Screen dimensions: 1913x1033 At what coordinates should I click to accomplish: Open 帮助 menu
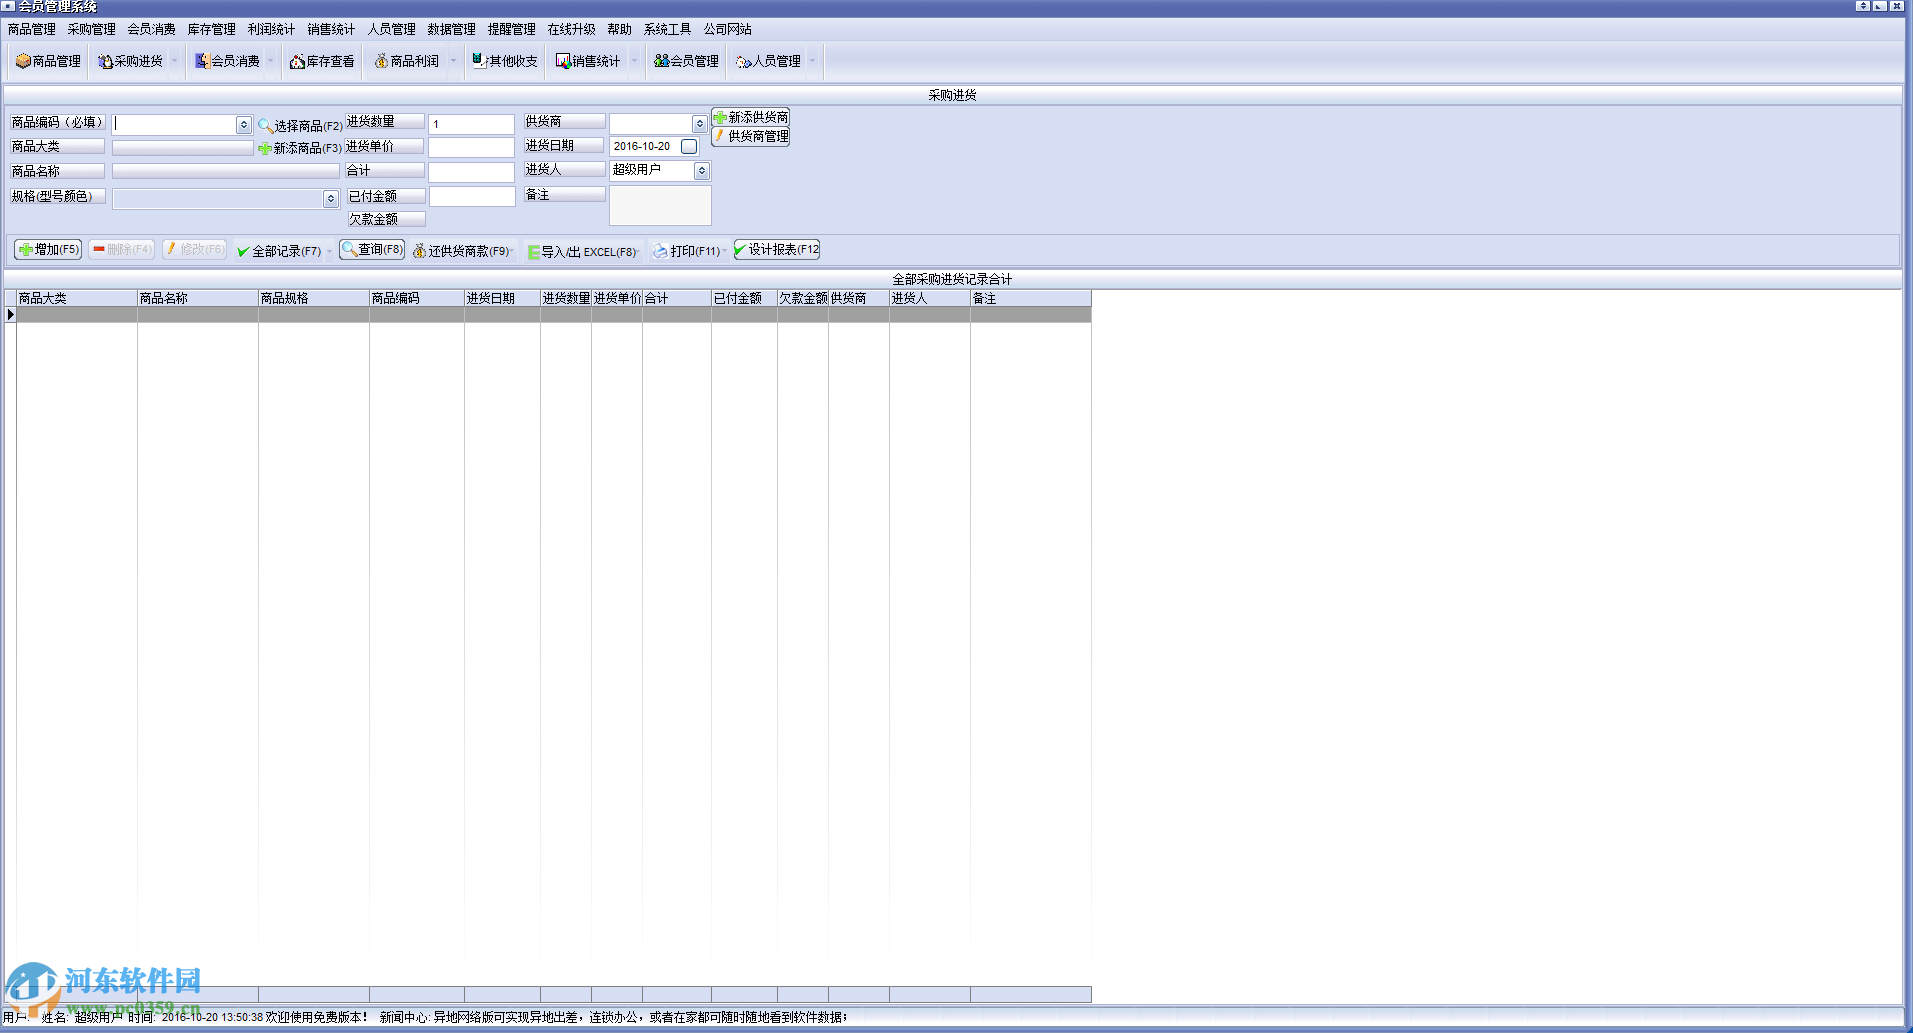click(x=620, y=29)
